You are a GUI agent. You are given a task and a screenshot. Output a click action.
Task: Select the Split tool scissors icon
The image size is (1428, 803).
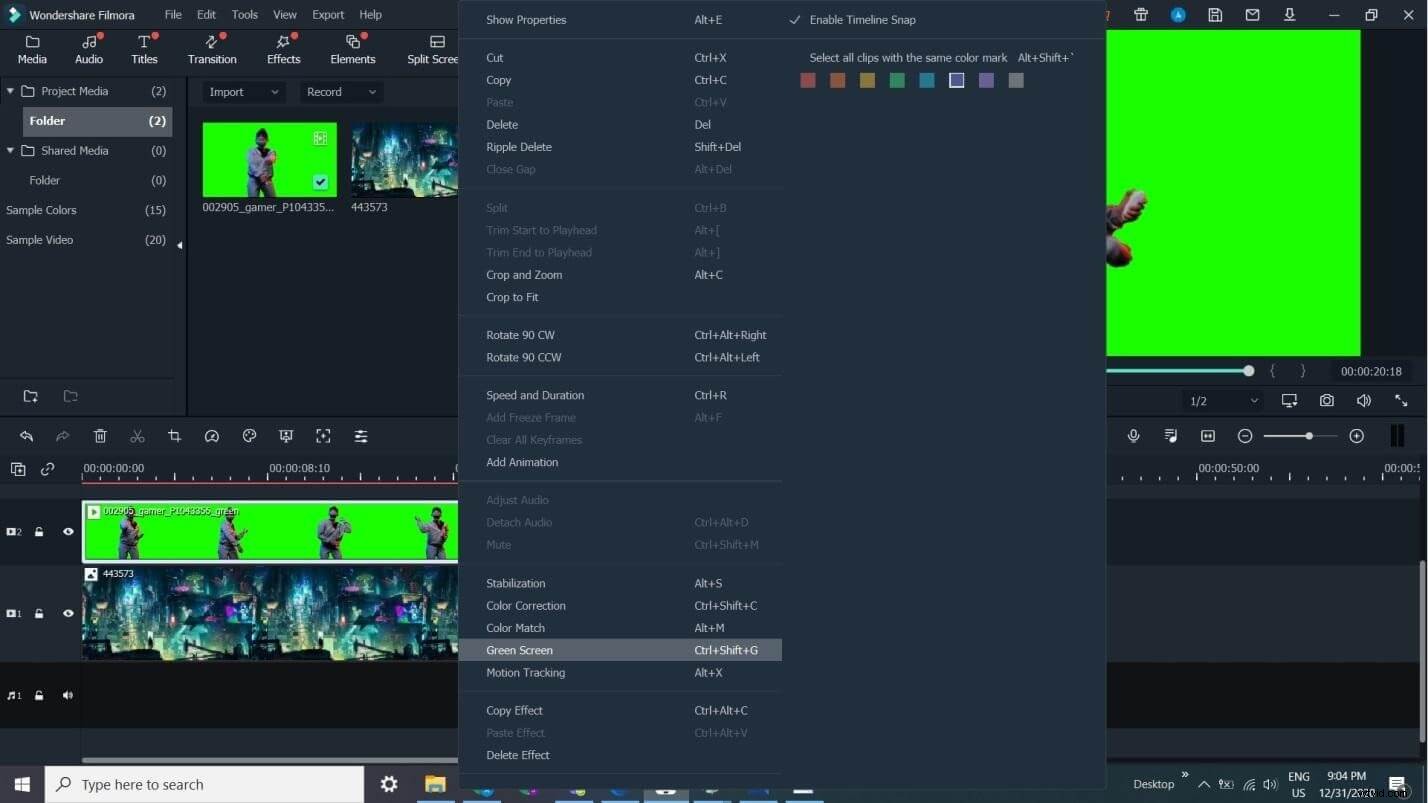pos(137,436)
